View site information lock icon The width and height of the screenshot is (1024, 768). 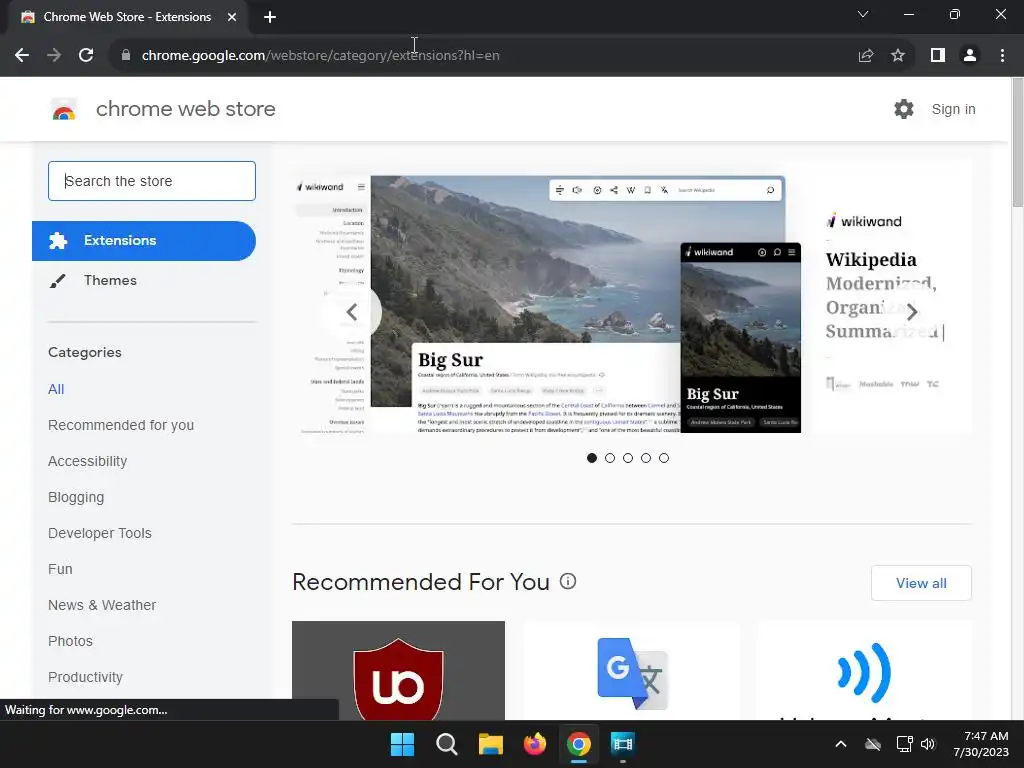(125, 56)
